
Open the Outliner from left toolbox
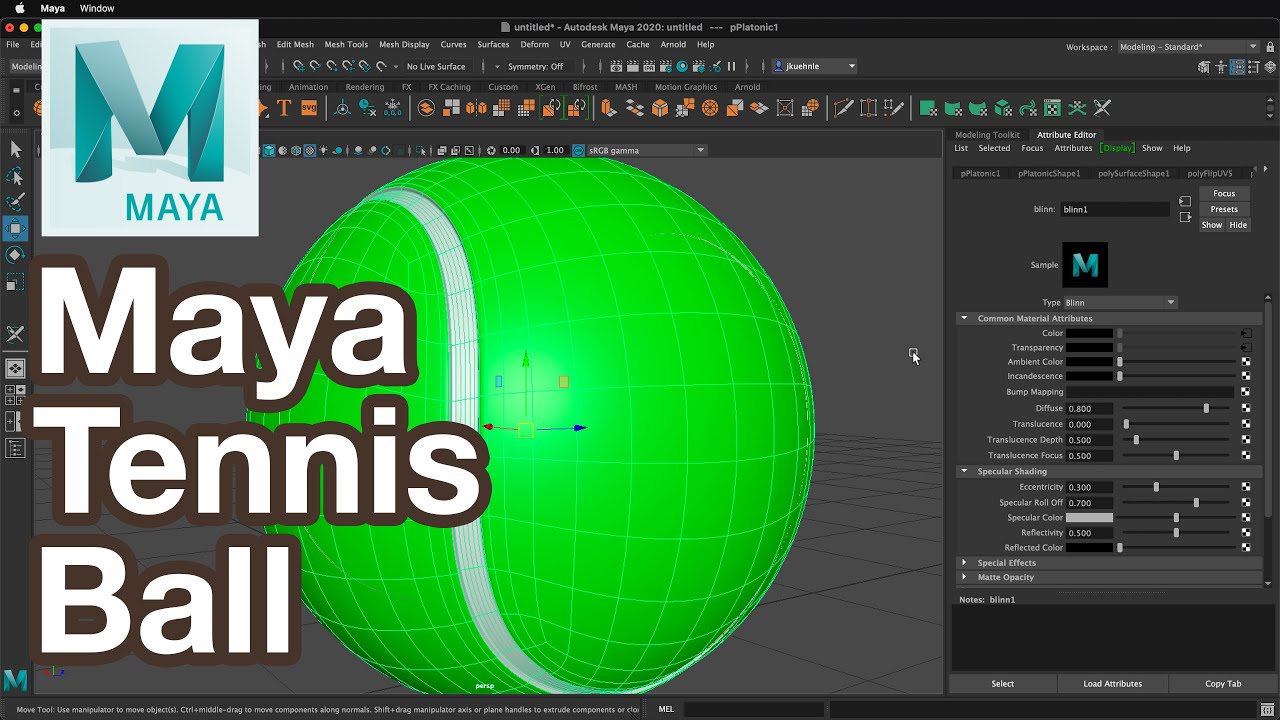point(15,449)
